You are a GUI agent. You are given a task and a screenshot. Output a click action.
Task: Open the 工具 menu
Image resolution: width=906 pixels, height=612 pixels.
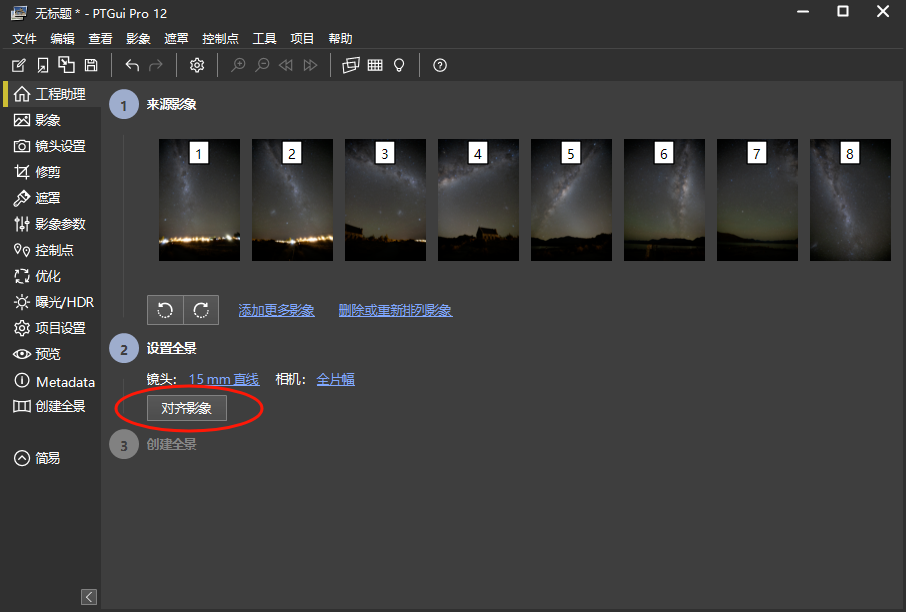(x=265, y=39)
